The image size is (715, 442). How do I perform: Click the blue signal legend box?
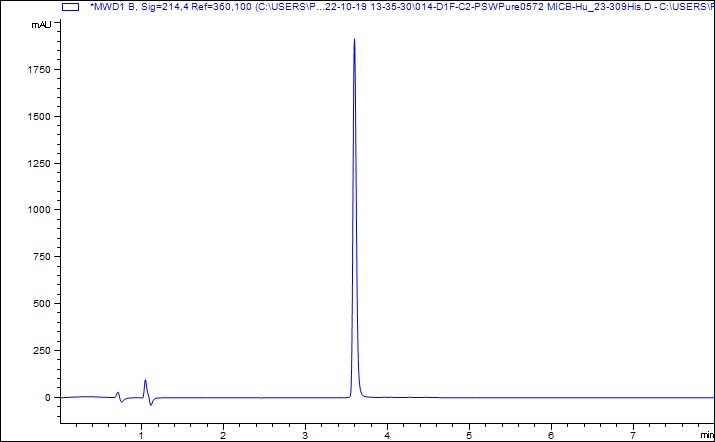click(70, 6)
